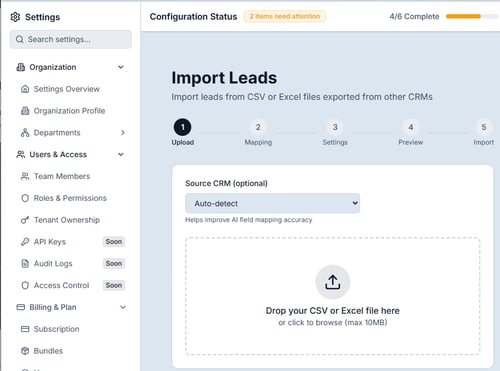
Task: Focus the Search settings input field
Action: pyautogui.click(x=71, y=39)
